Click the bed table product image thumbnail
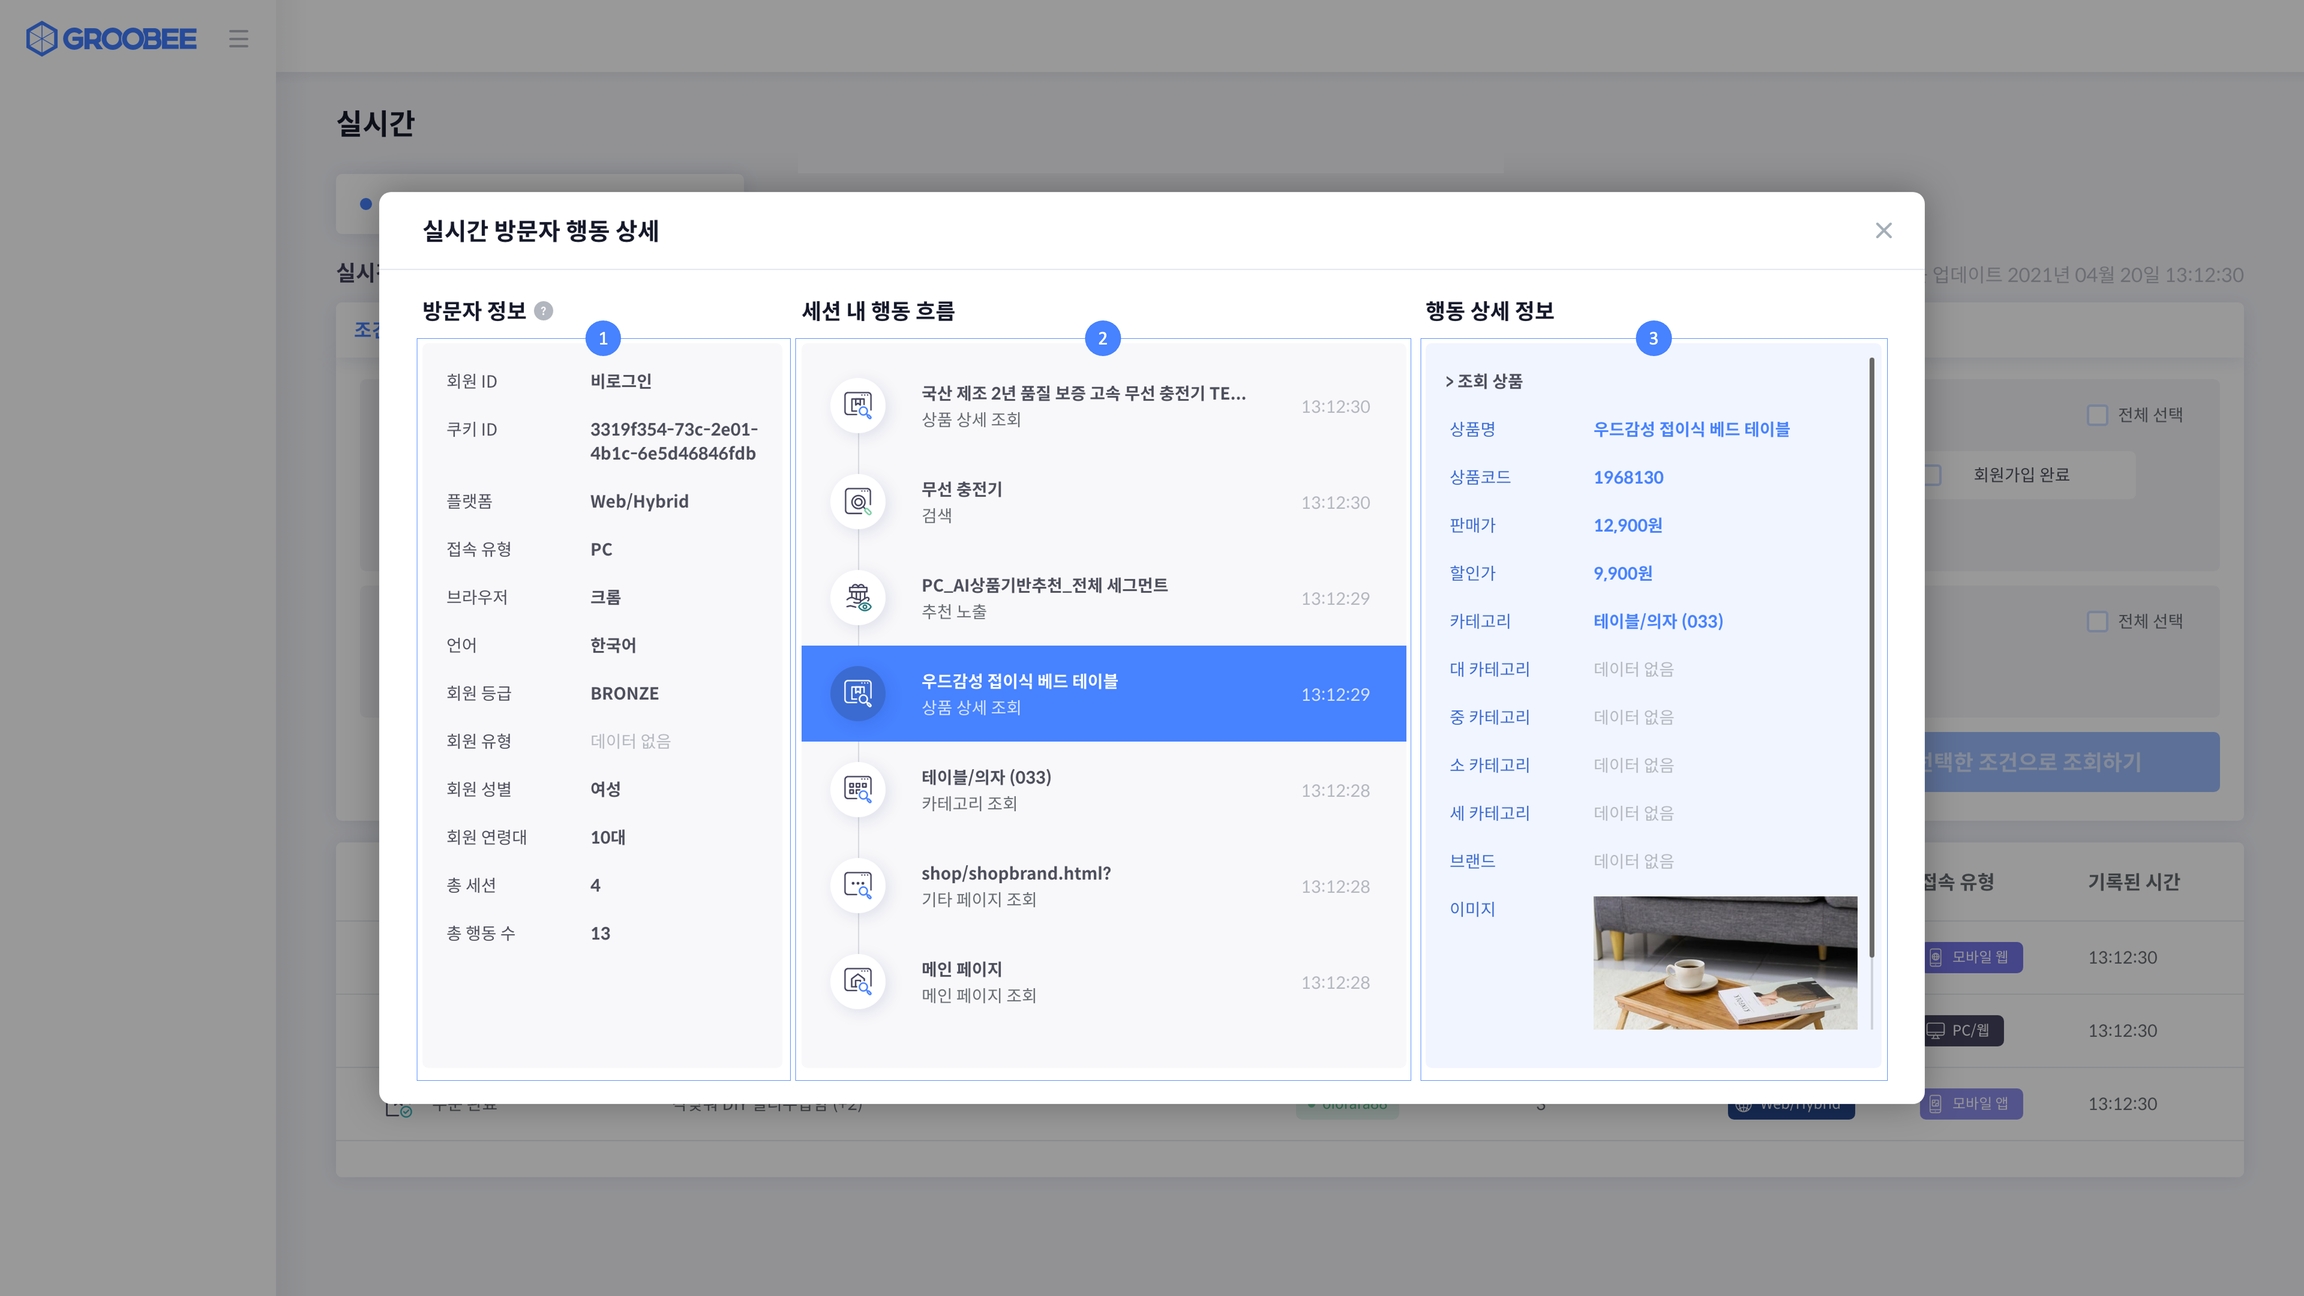 1724,962
